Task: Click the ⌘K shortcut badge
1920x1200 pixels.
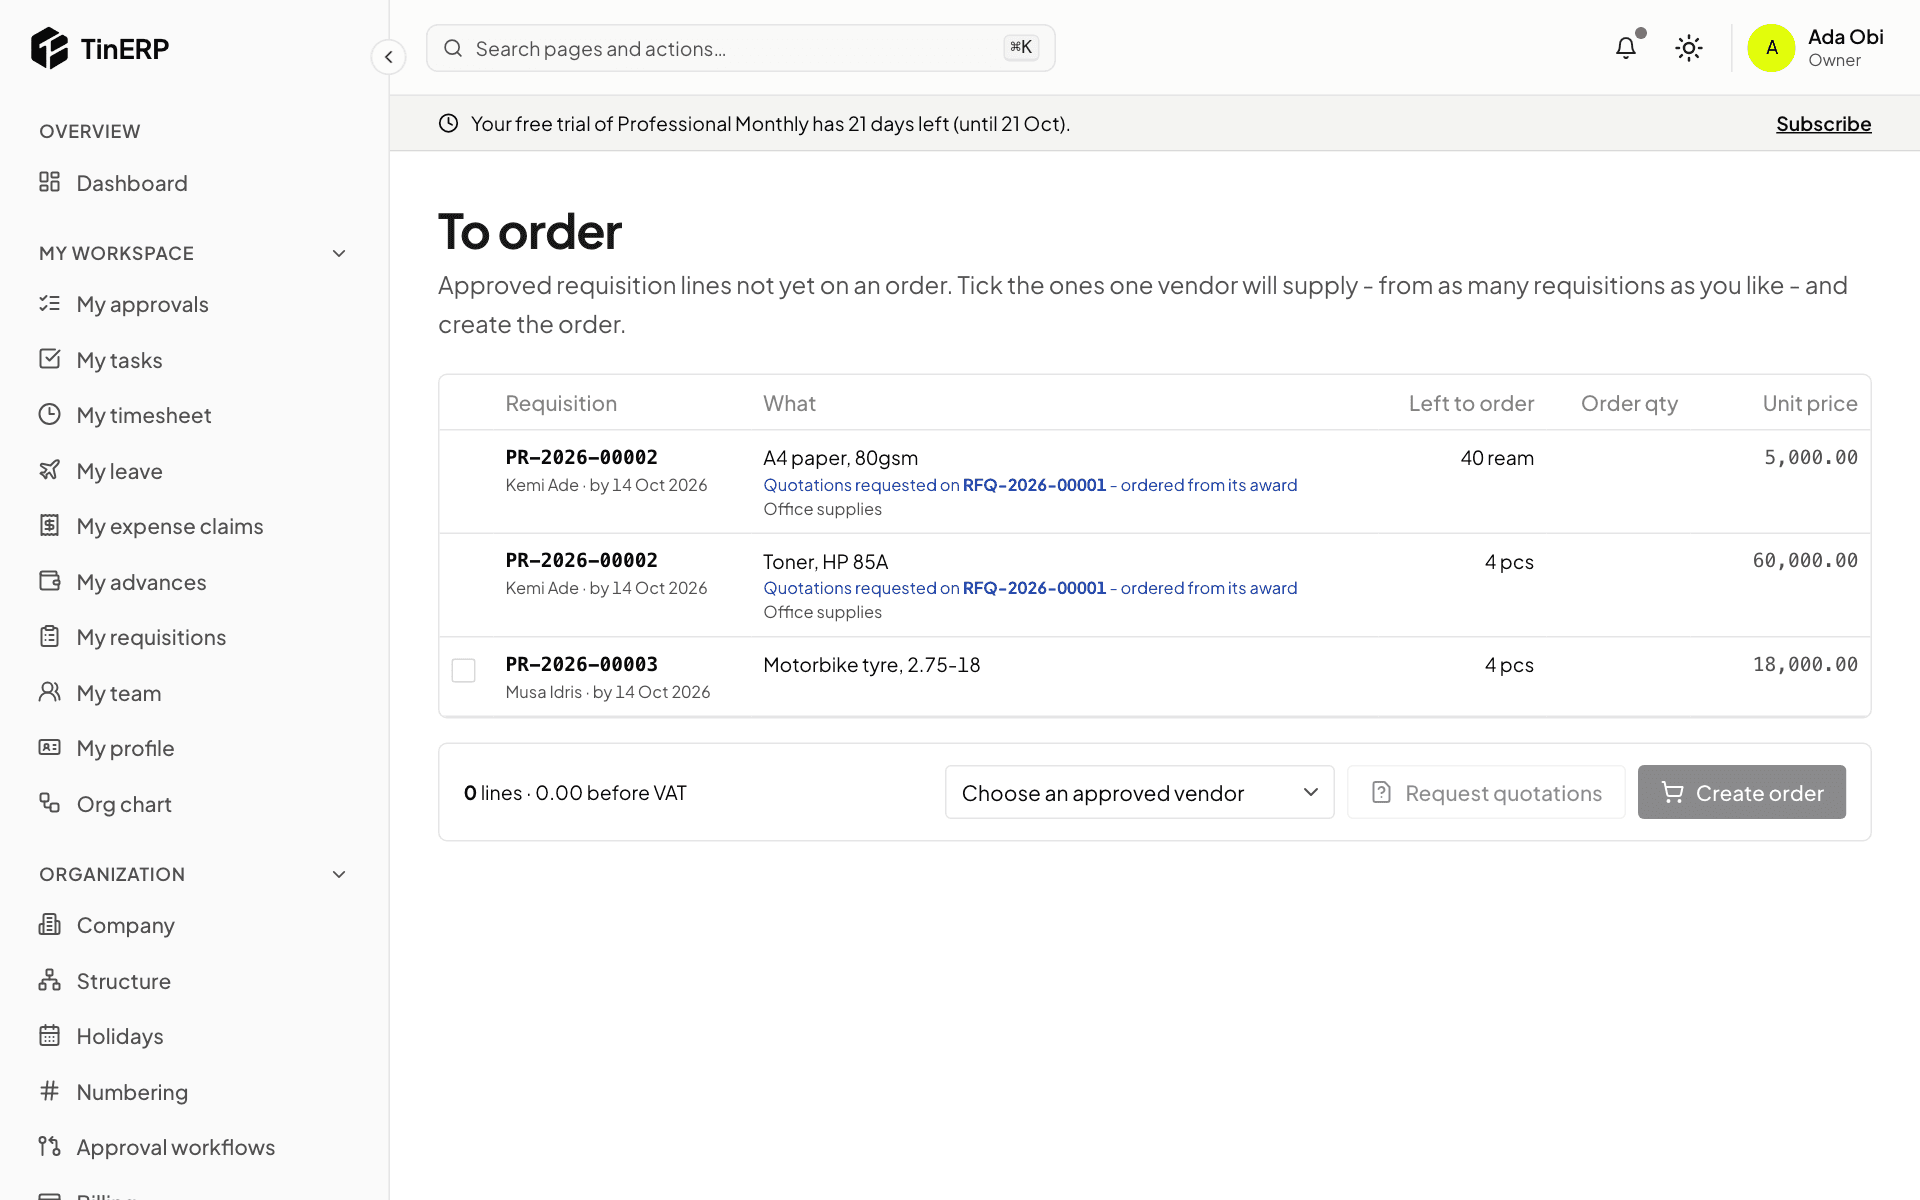Action: (x=1021, y=48)
